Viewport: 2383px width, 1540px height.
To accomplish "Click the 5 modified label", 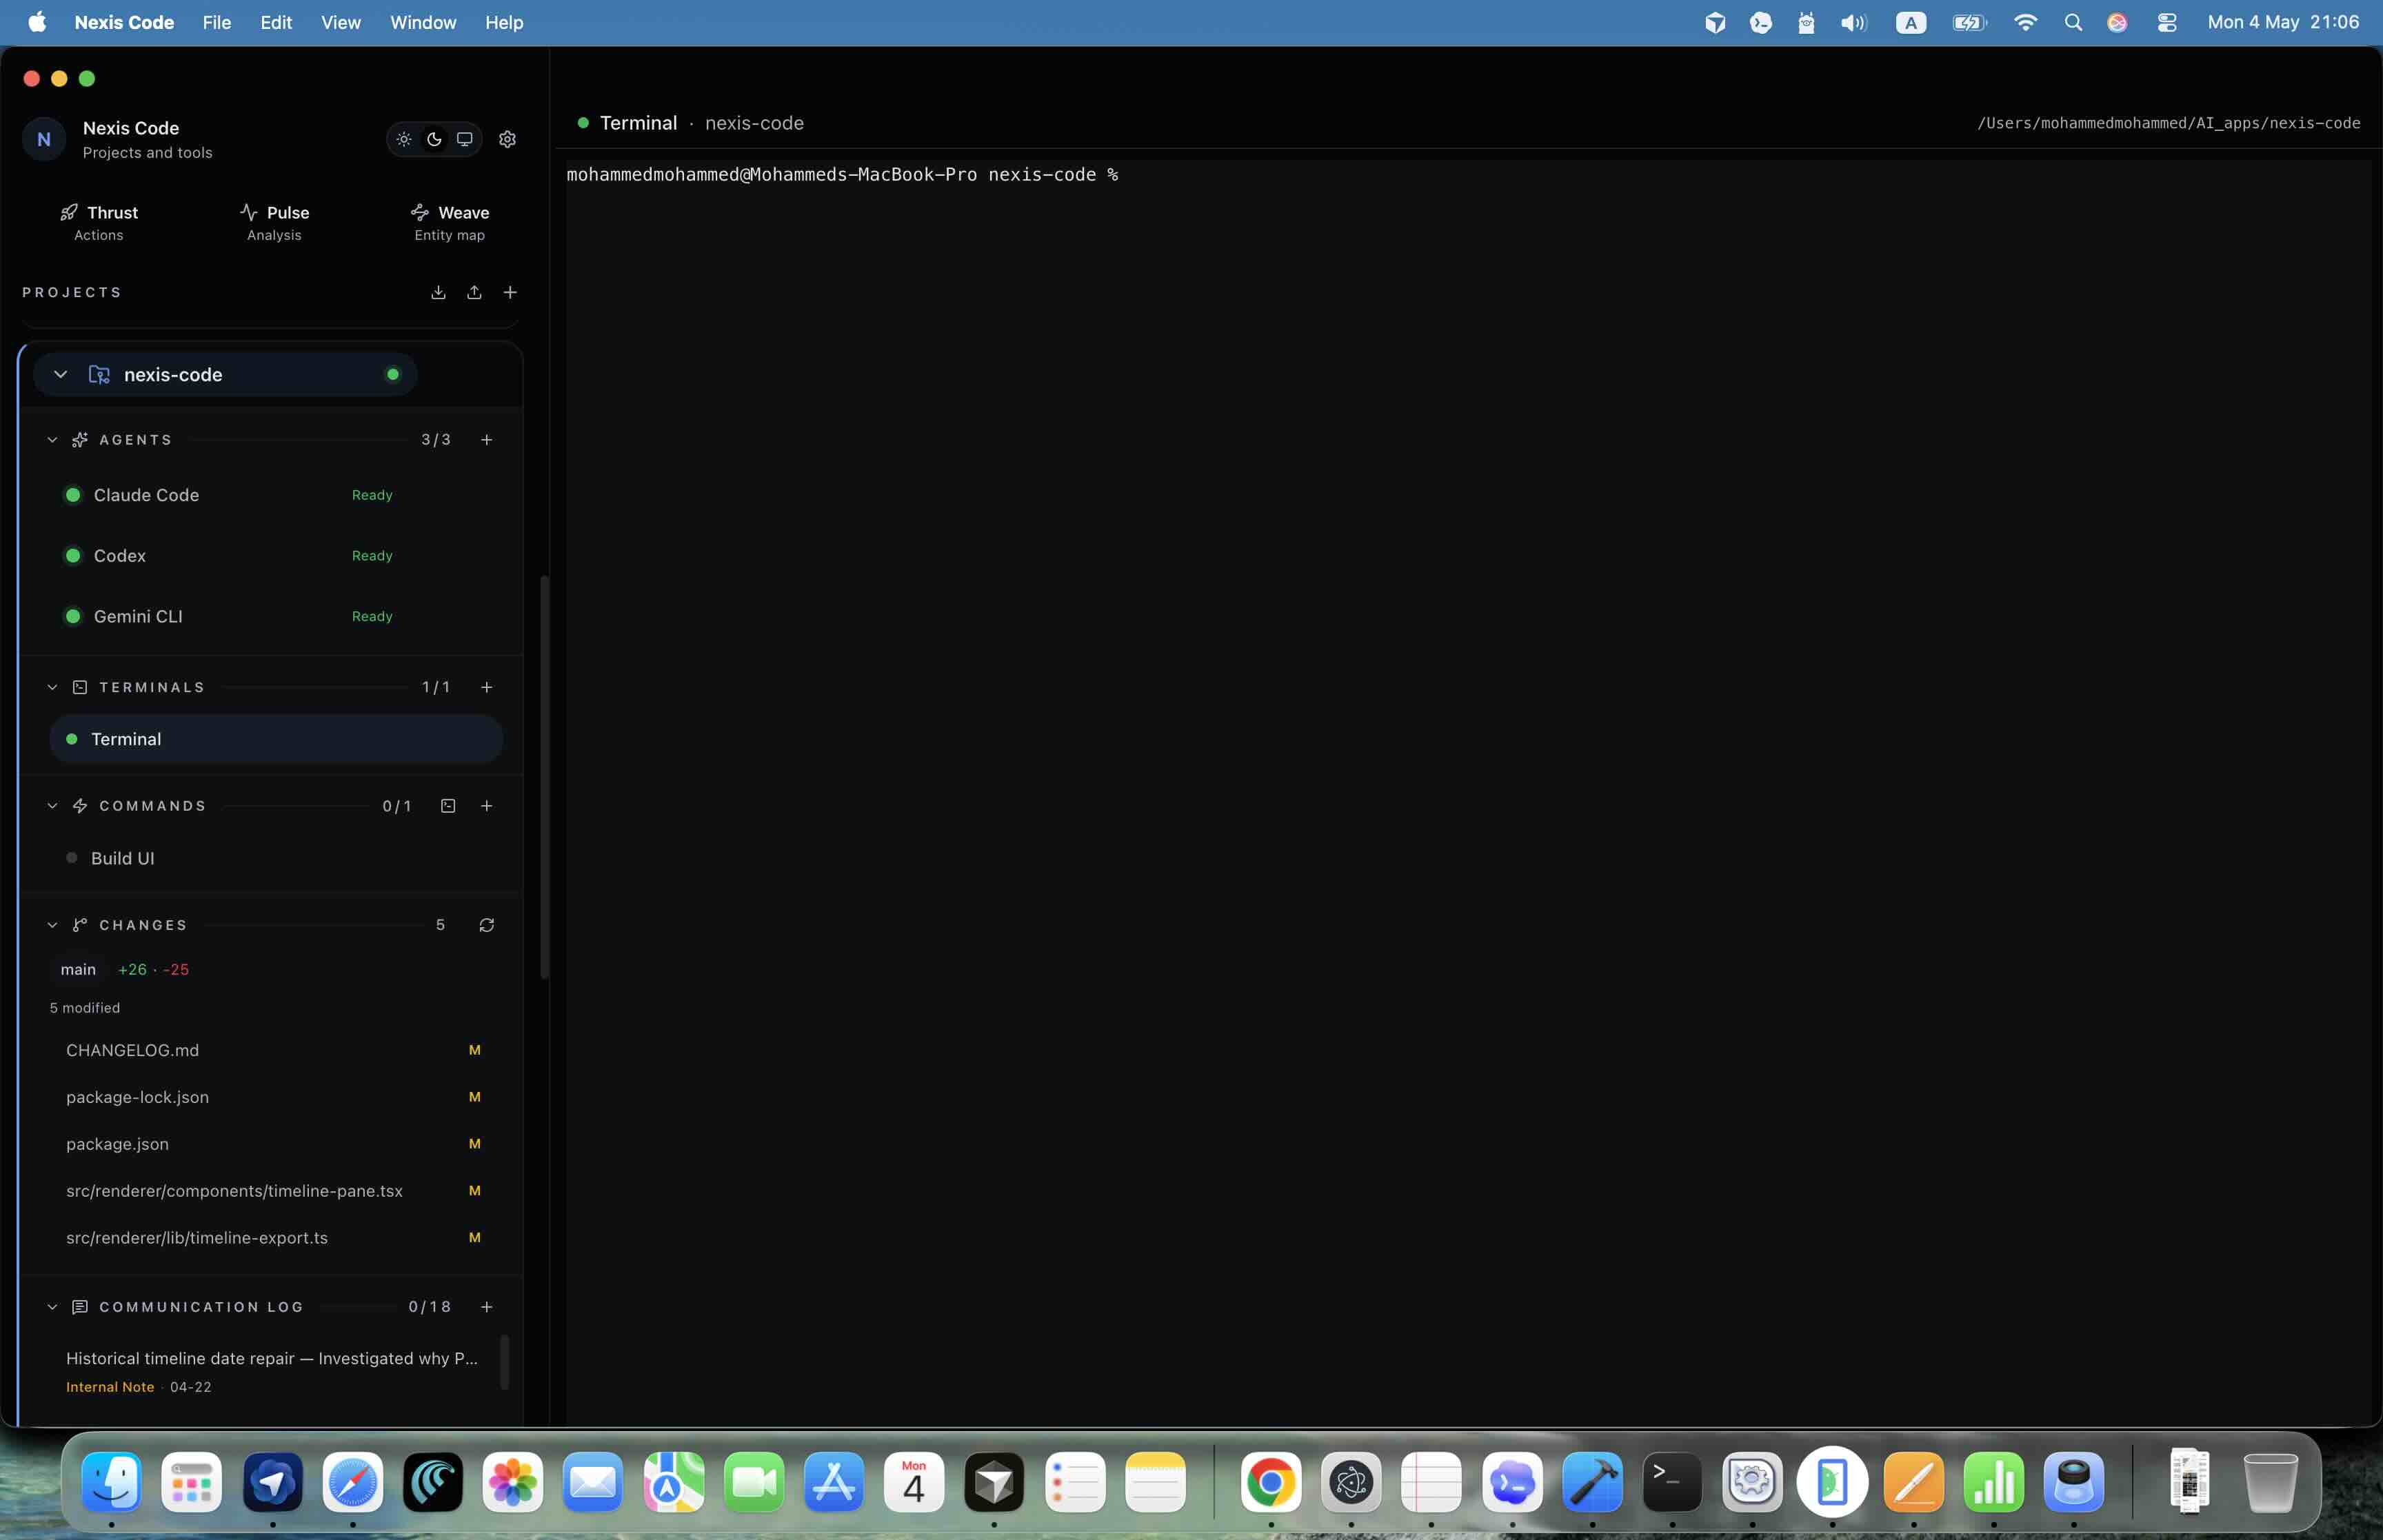I will coord(85,1008).
